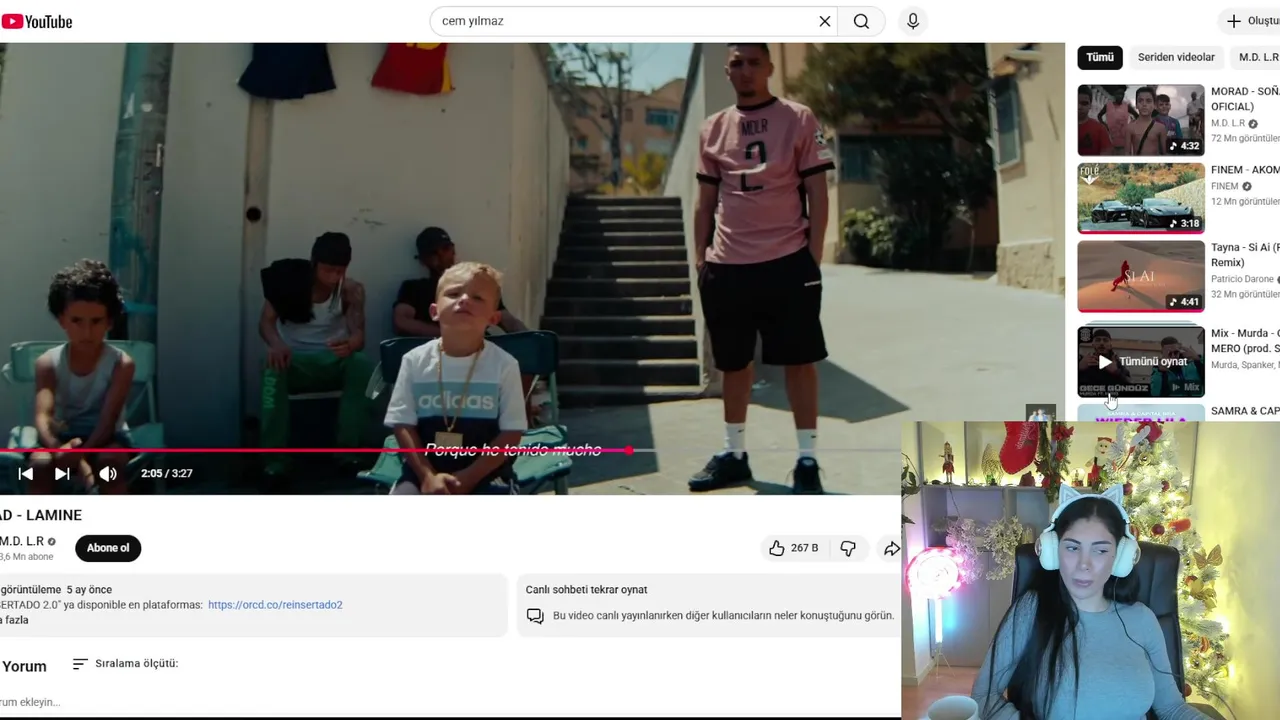This screenshot has height=720, width=1280.
Task: Click the '5 ay önce' description text
Action: point(89,590)
